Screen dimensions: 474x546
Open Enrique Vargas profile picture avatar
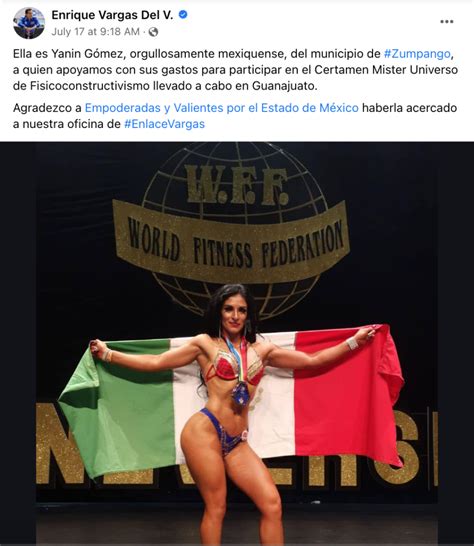pyautogui.click(x=29, y=23)
